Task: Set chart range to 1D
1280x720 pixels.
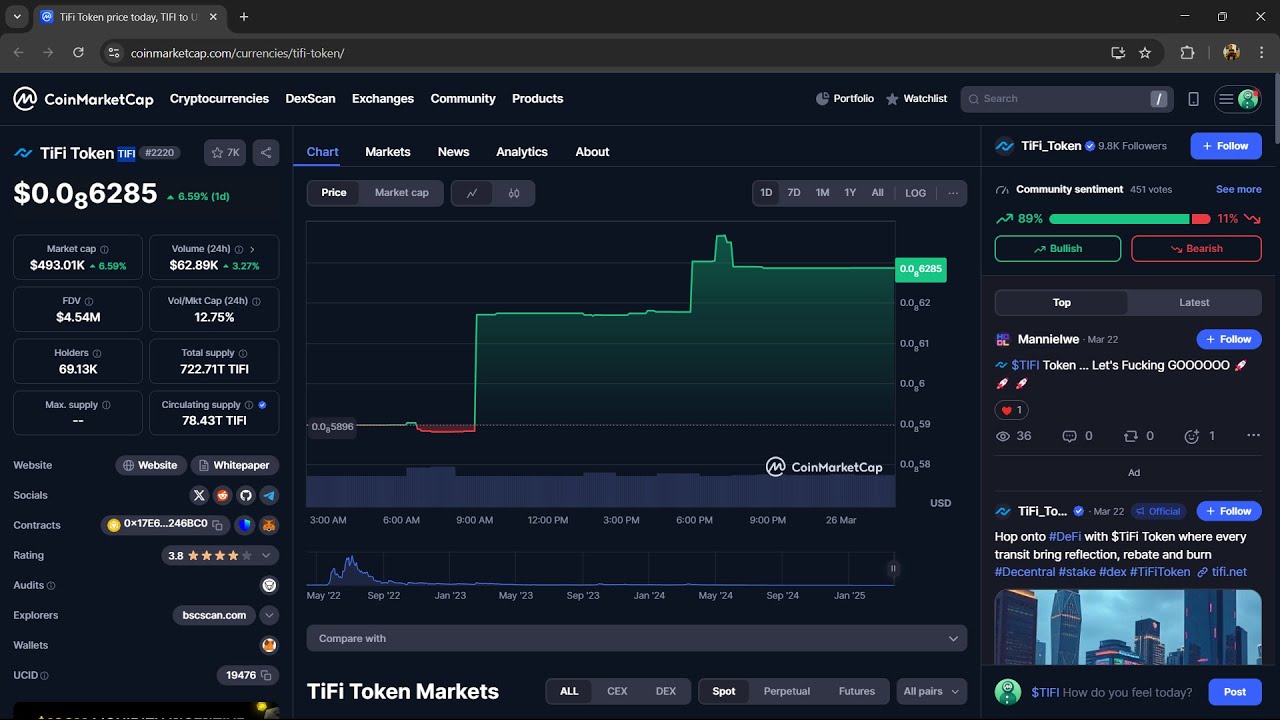Action: pos(766,193)
